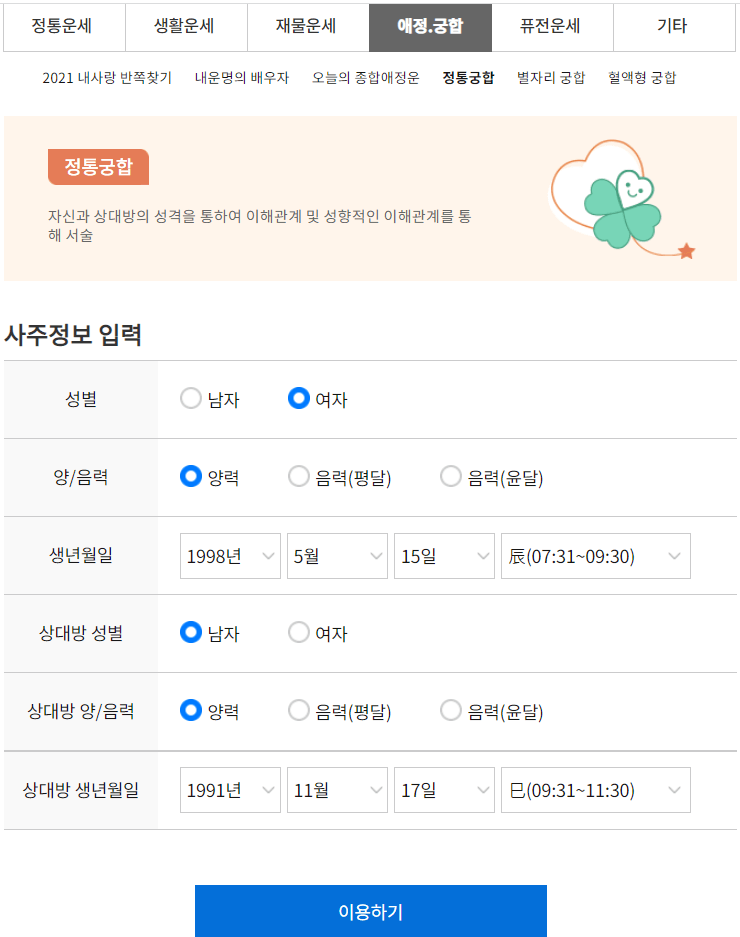Switch to the 재물운세 tab
This screenshot has width=740, height=937.
(x=307, y=28)
